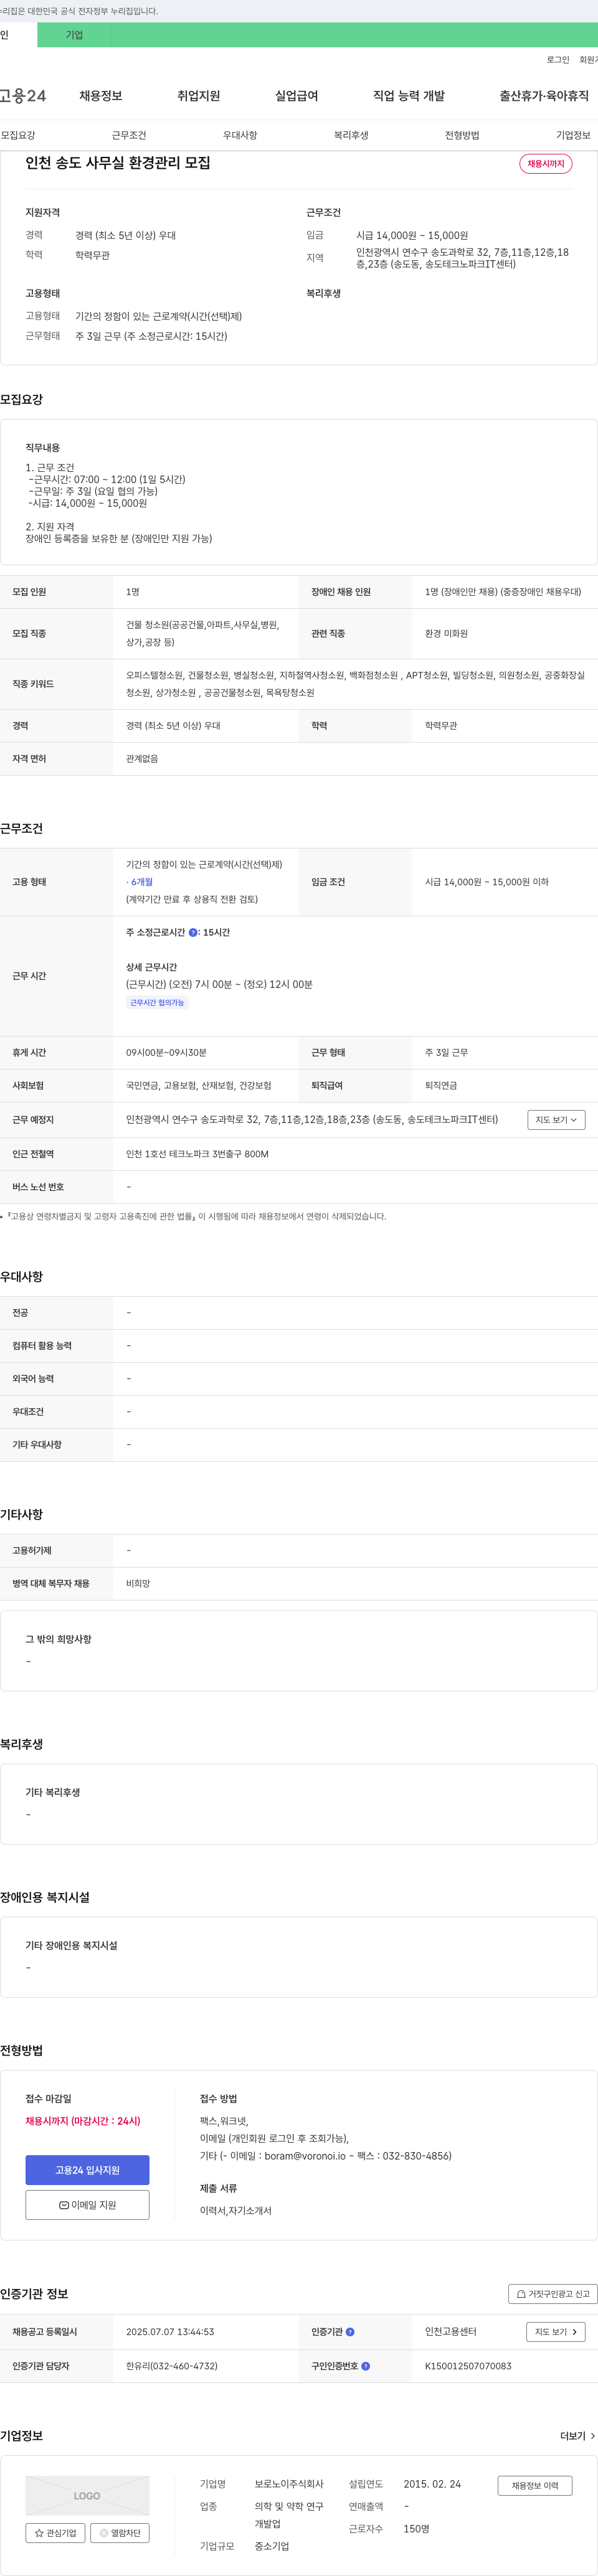Jump to 전형방법 section tab
The width and height of the screenshot is (598, 2576).
[x=462, y=135]
